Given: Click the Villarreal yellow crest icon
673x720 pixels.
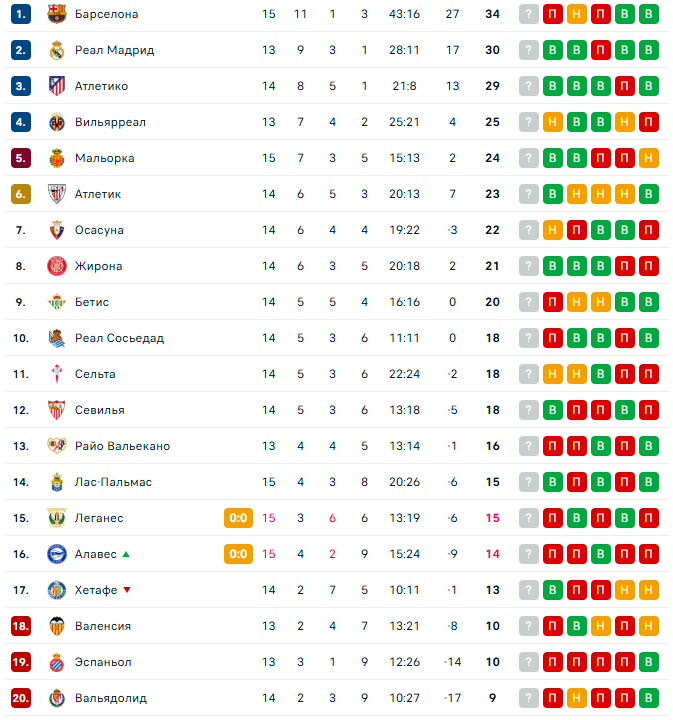Looking at the screenshot, I should [56, 122].
